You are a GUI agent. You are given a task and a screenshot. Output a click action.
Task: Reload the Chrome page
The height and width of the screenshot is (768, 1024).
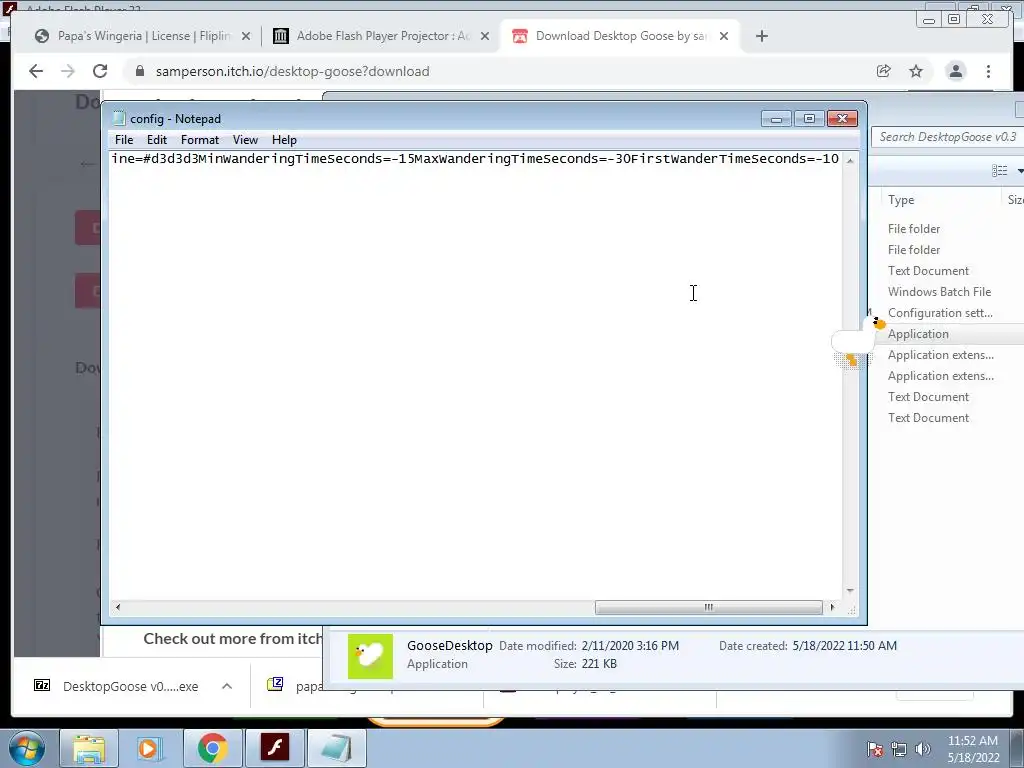click(x=100, y=71)
